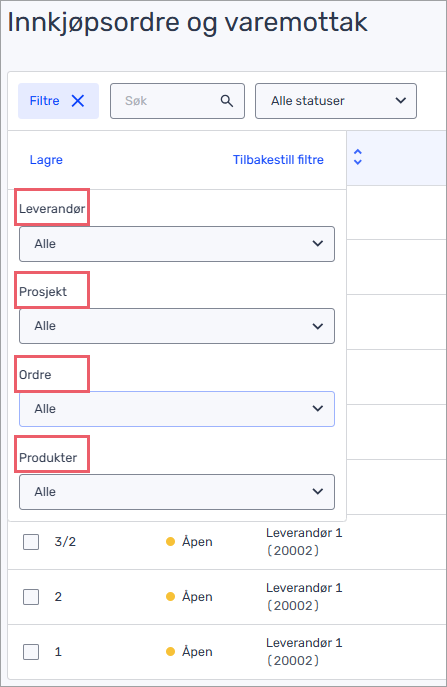Viewport: 447px width, 687px height.
Task: Click the chevron on Alle statuser
Action: click(x=401, y=101)
